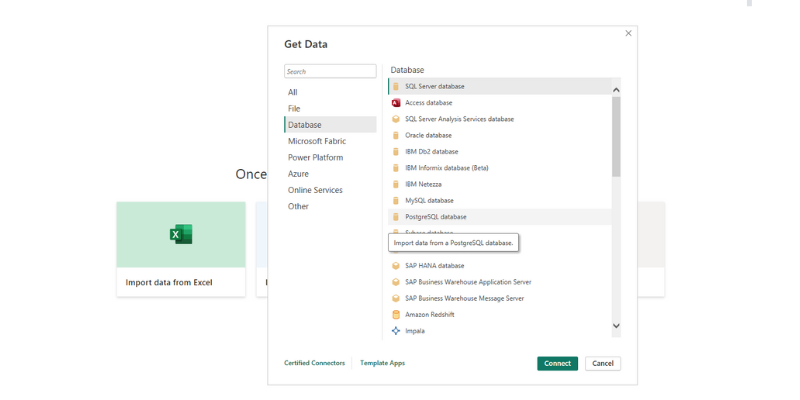Click the Excel icon on import card
This screenshot has height=400, width=800.
(181, 234)
